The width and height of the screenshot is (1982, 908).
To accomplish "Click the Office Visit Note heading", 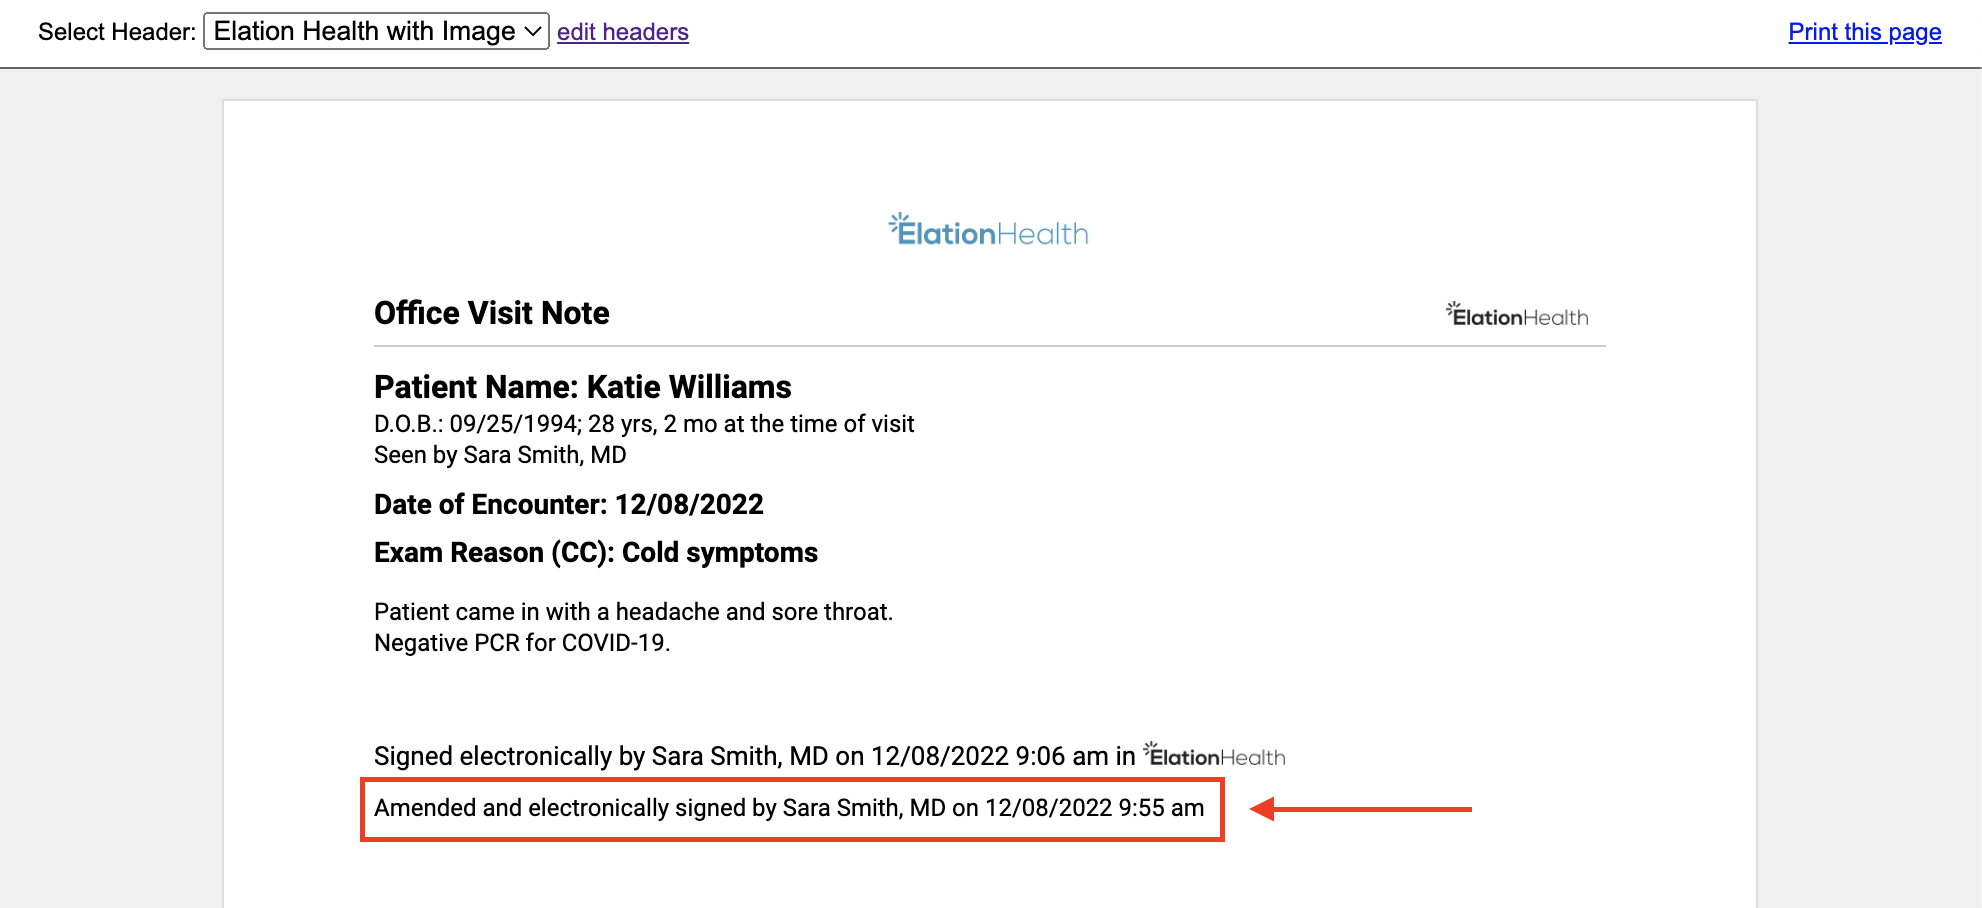I will [x=491, y=313].
